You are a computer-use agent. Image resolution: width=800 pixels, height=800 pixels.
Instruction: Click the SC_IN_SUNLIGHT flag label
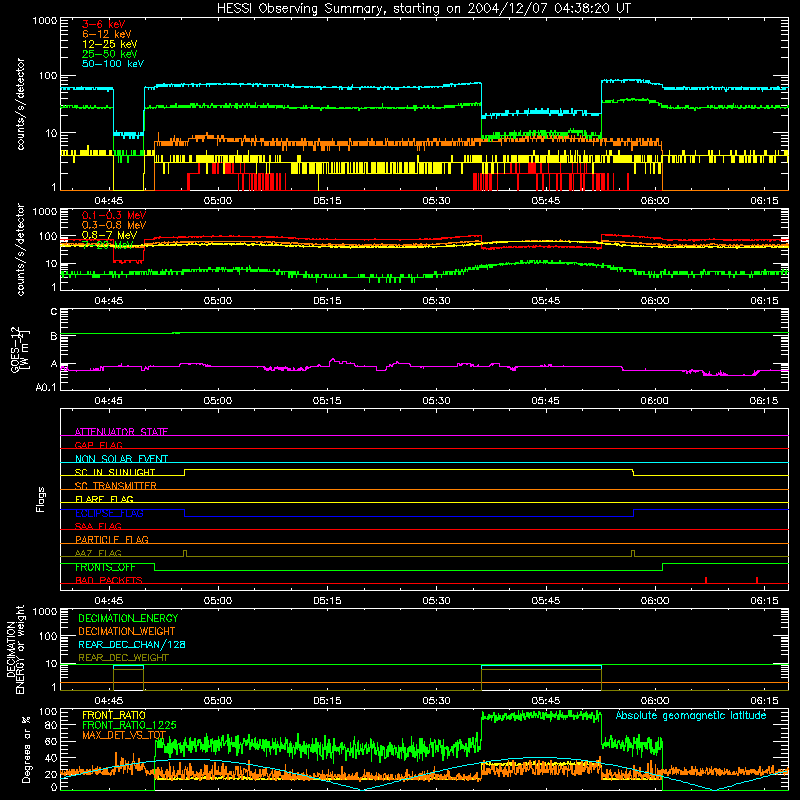115,472
